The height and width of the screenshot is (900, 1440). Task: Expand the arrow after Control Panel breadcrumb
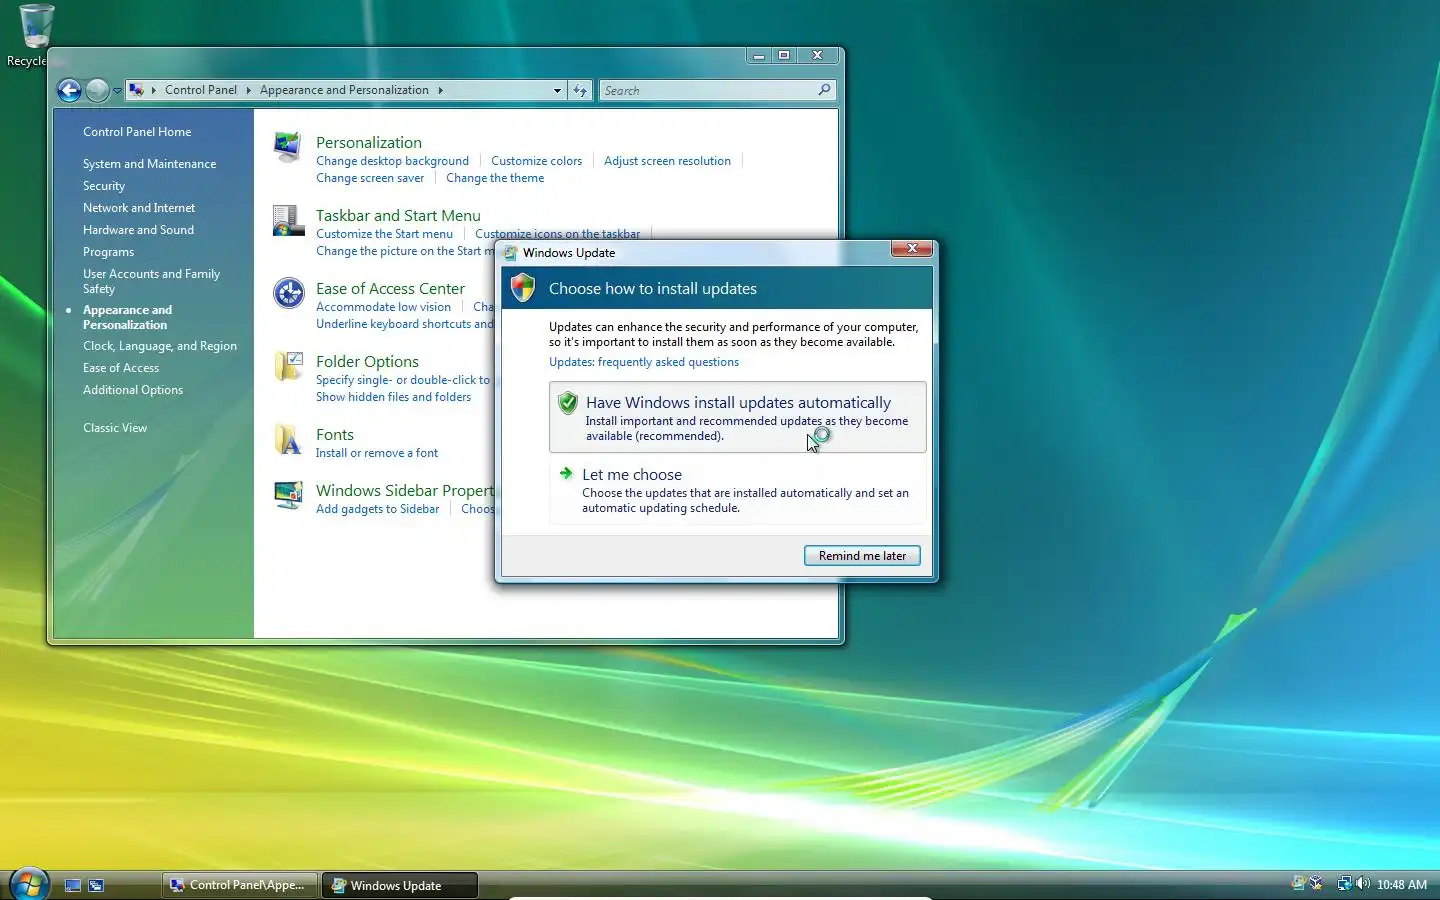tap(248, 90)
